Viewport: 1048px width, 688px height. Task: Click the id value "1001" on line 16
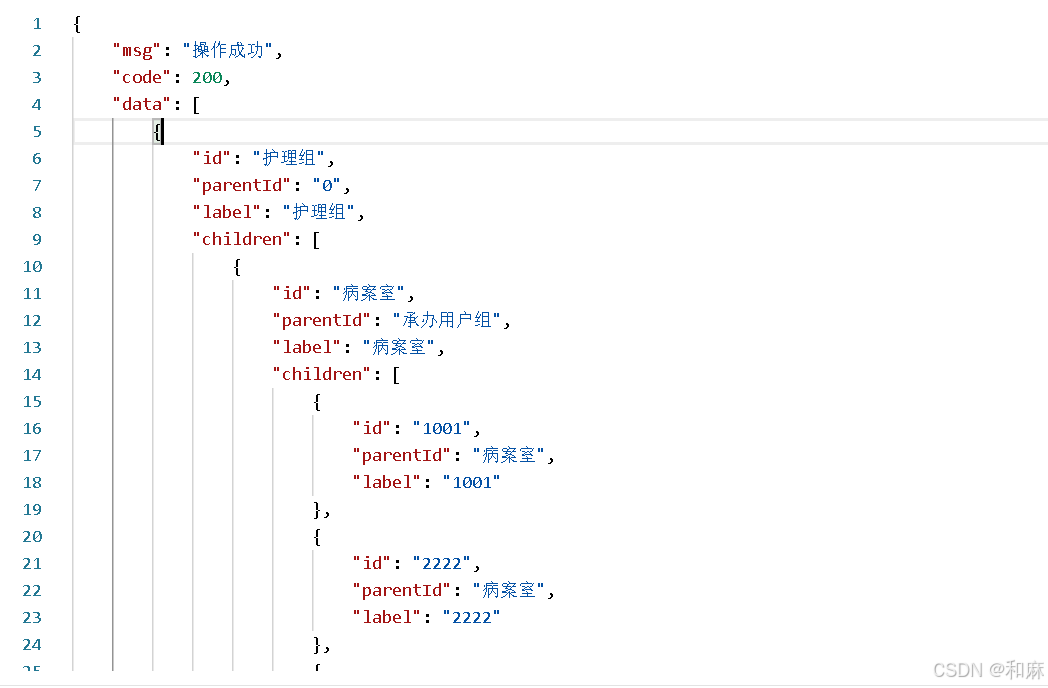[442, 429]
